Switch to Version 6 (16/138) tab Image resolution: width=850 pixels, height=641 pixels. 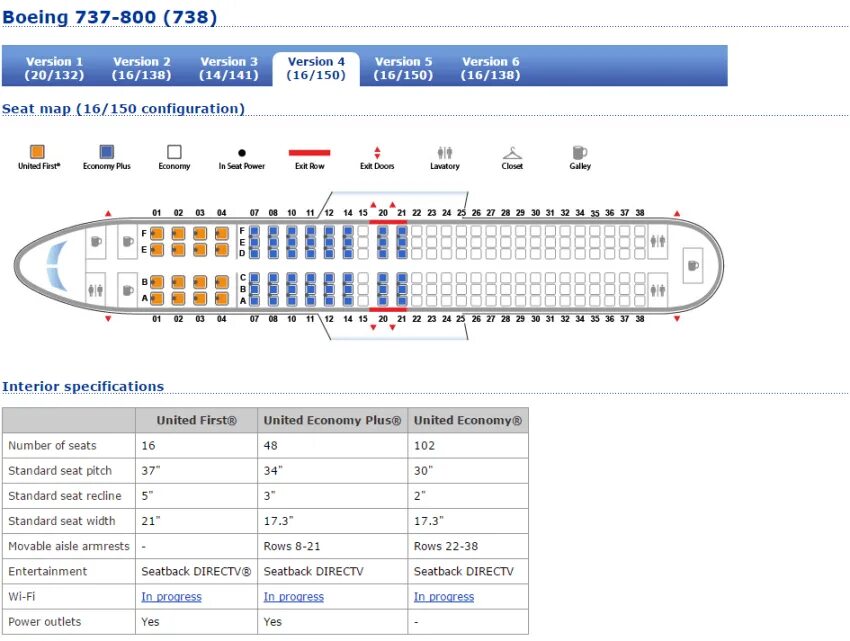click(491, 68)
